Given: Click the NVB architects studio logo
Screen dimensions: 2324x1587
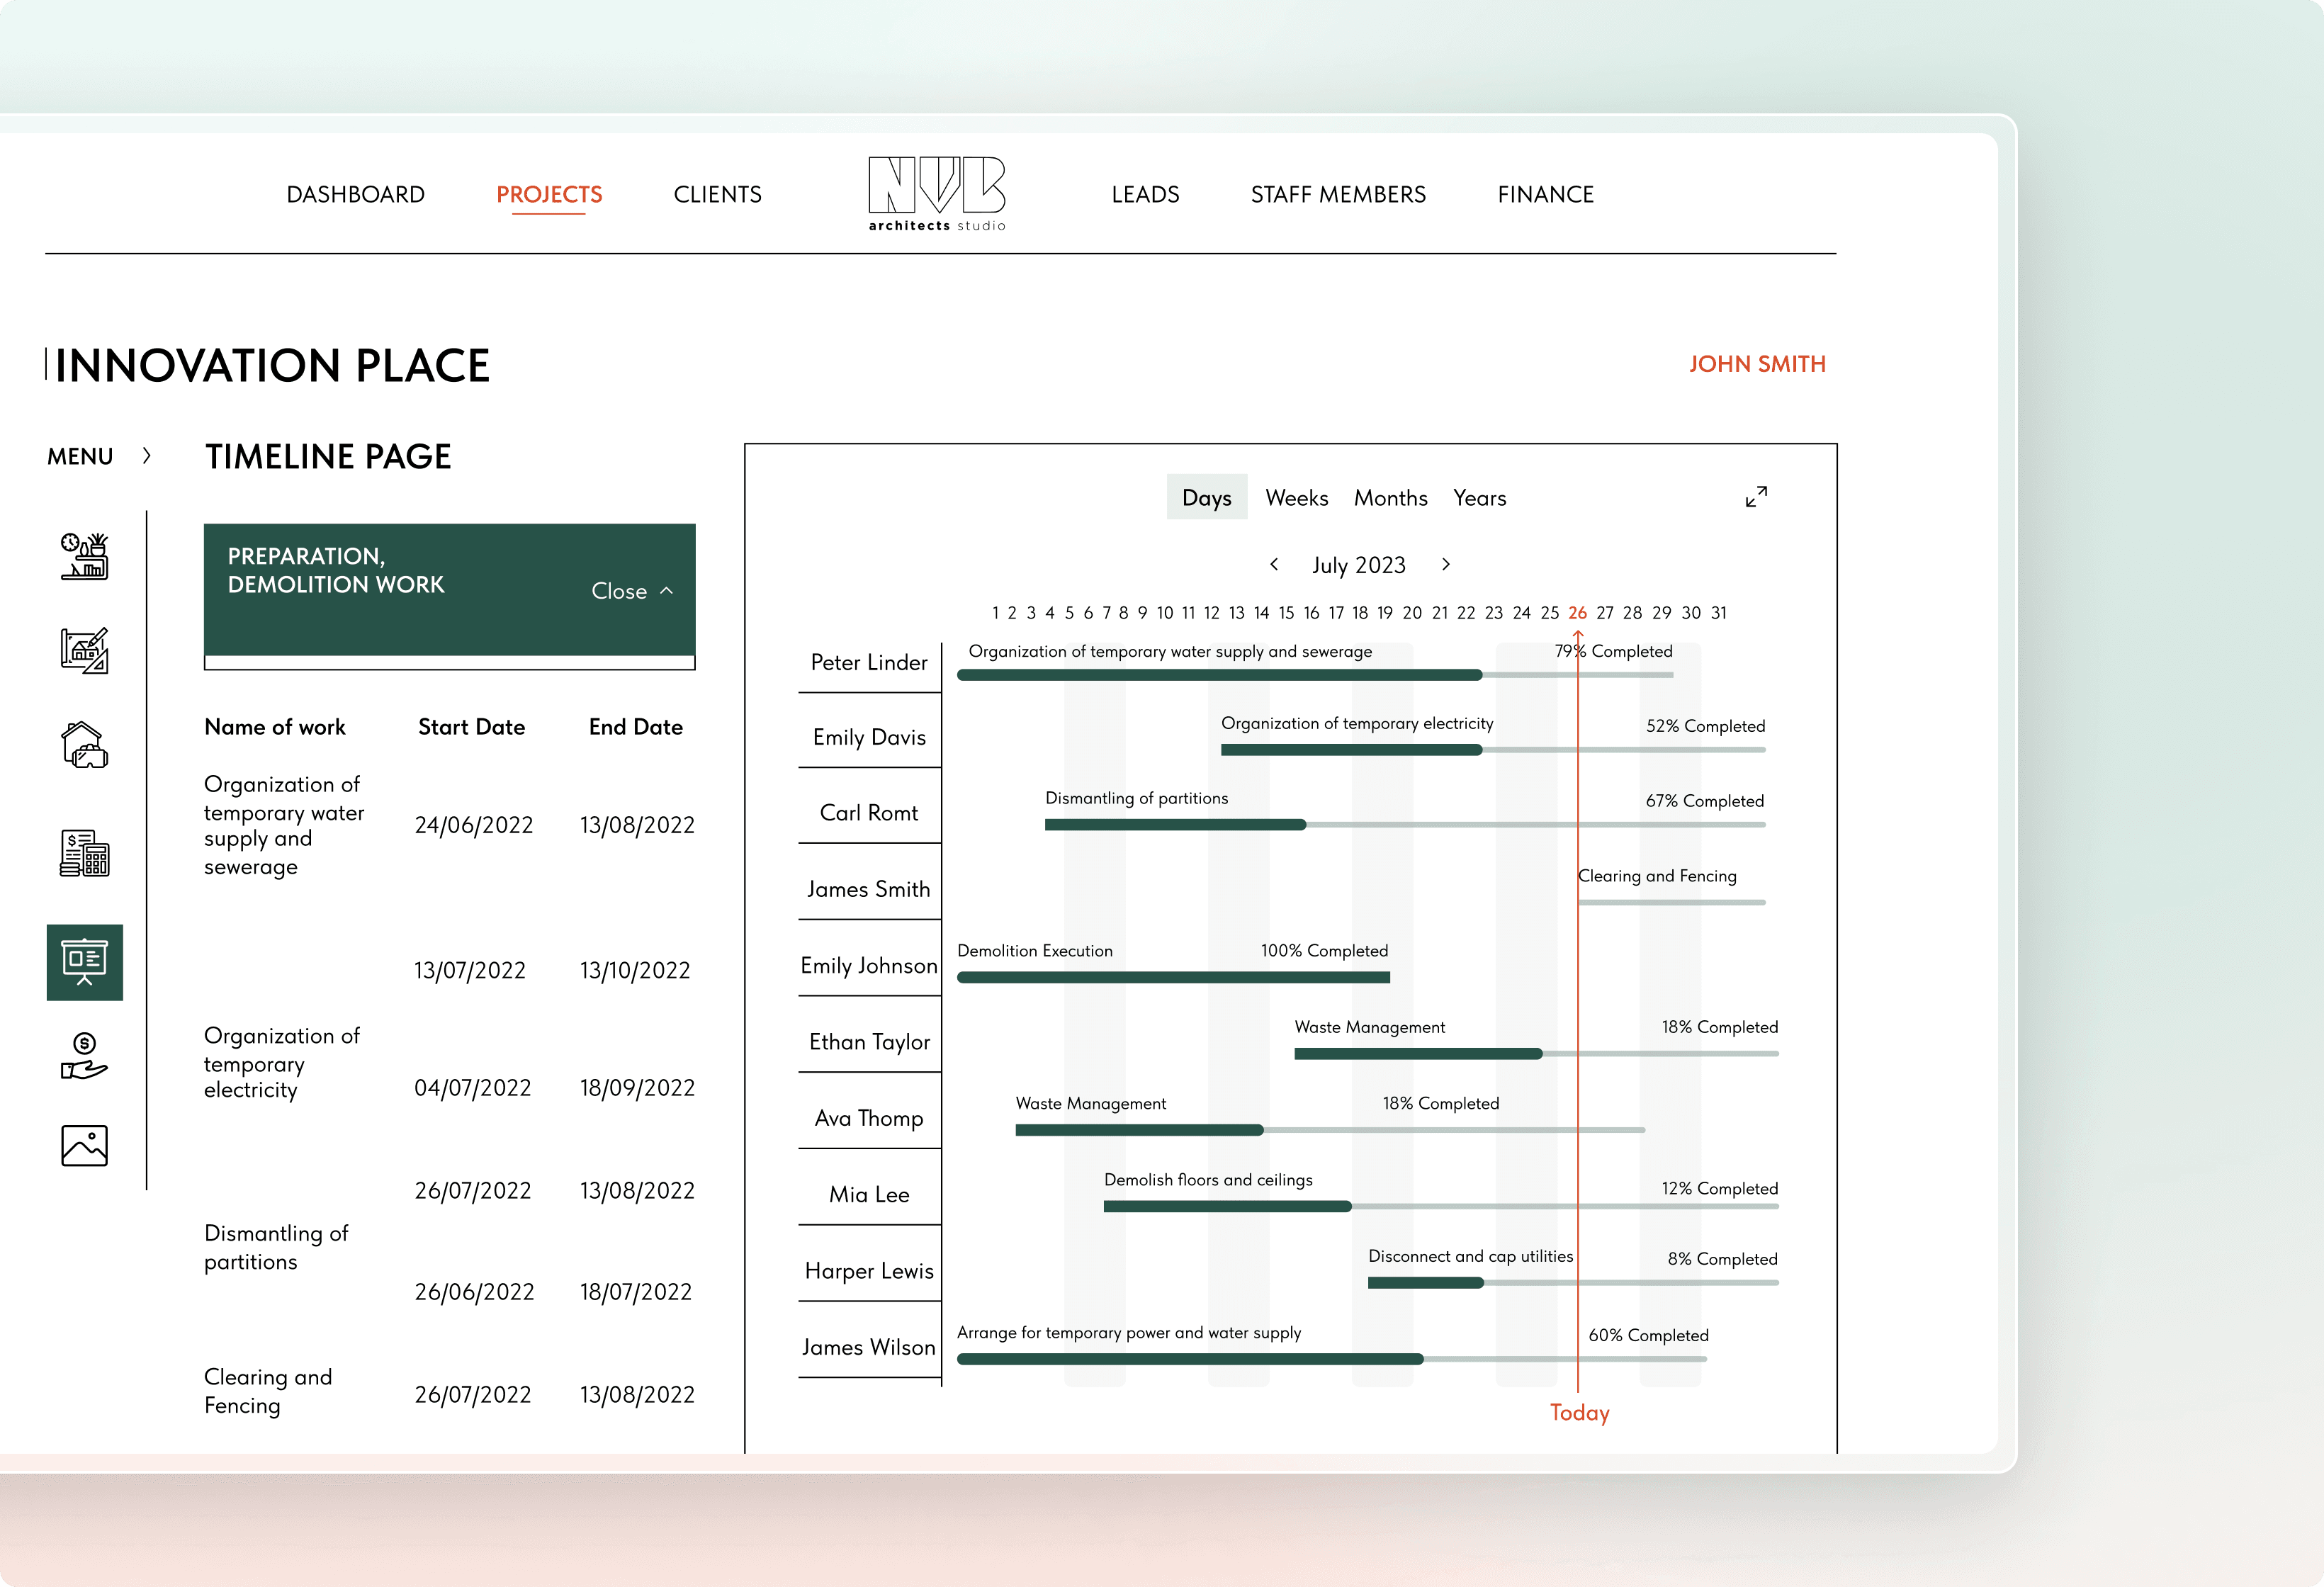Looking at the screenshot, I should (937, 193).
